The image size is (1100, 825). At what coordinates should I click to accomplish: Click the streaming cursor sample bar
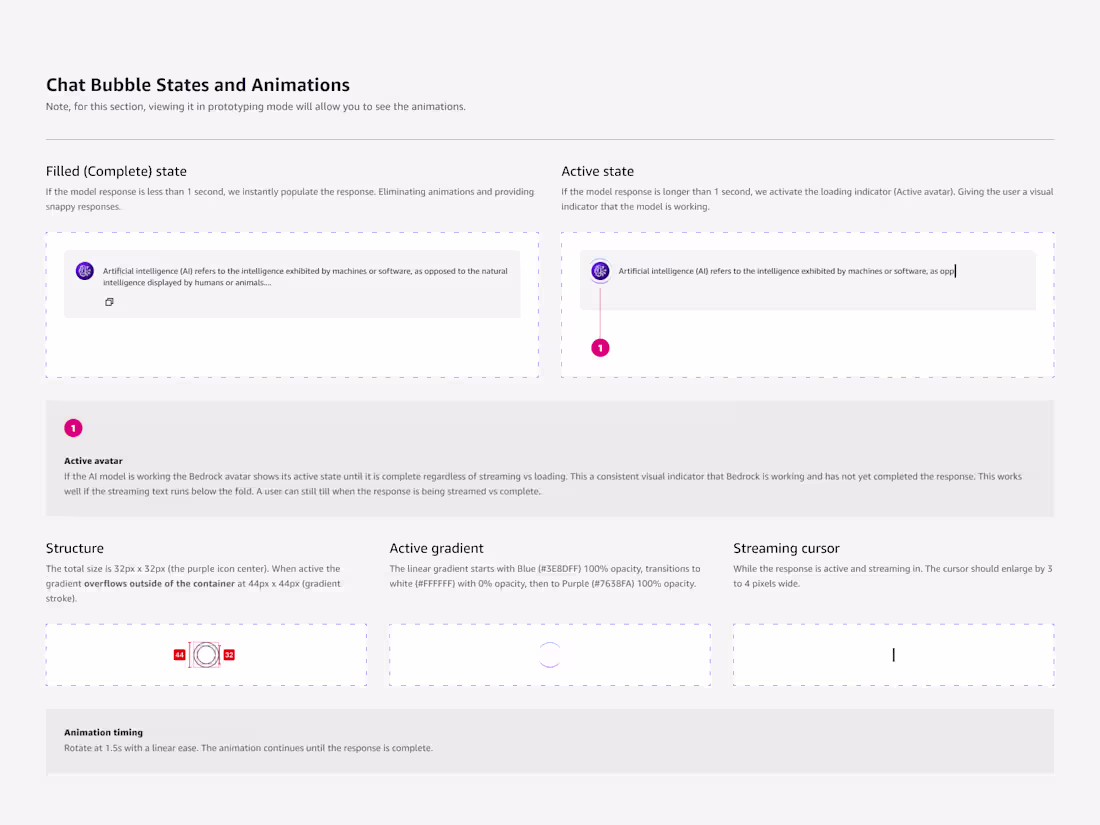tap(893, 655)
